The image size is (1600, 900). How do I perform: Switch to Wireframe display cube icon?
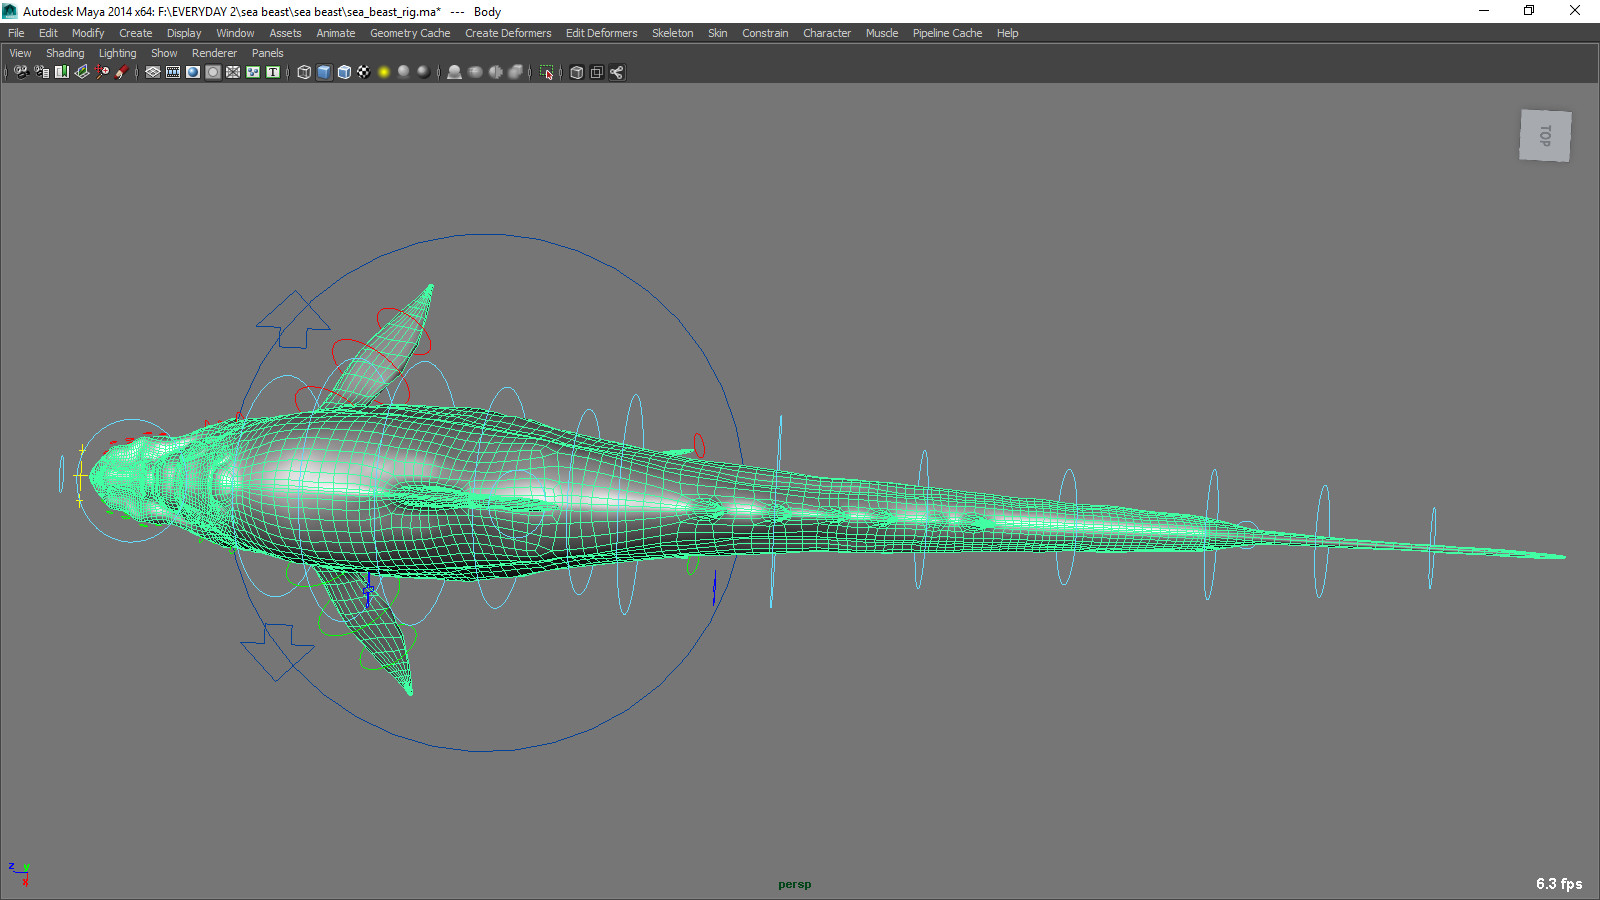coord(304,72)
